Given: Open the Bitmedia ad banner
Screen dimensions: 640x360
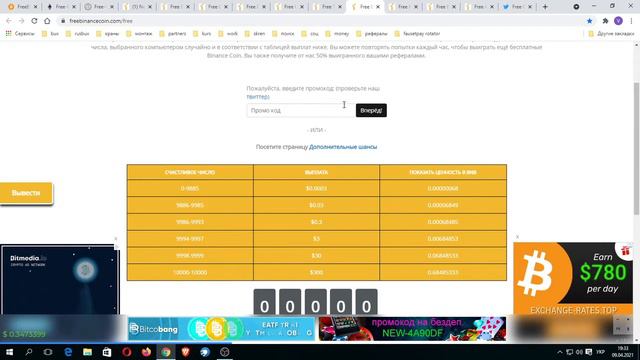Looking at the screenshot, I should (x=60, y=280).
